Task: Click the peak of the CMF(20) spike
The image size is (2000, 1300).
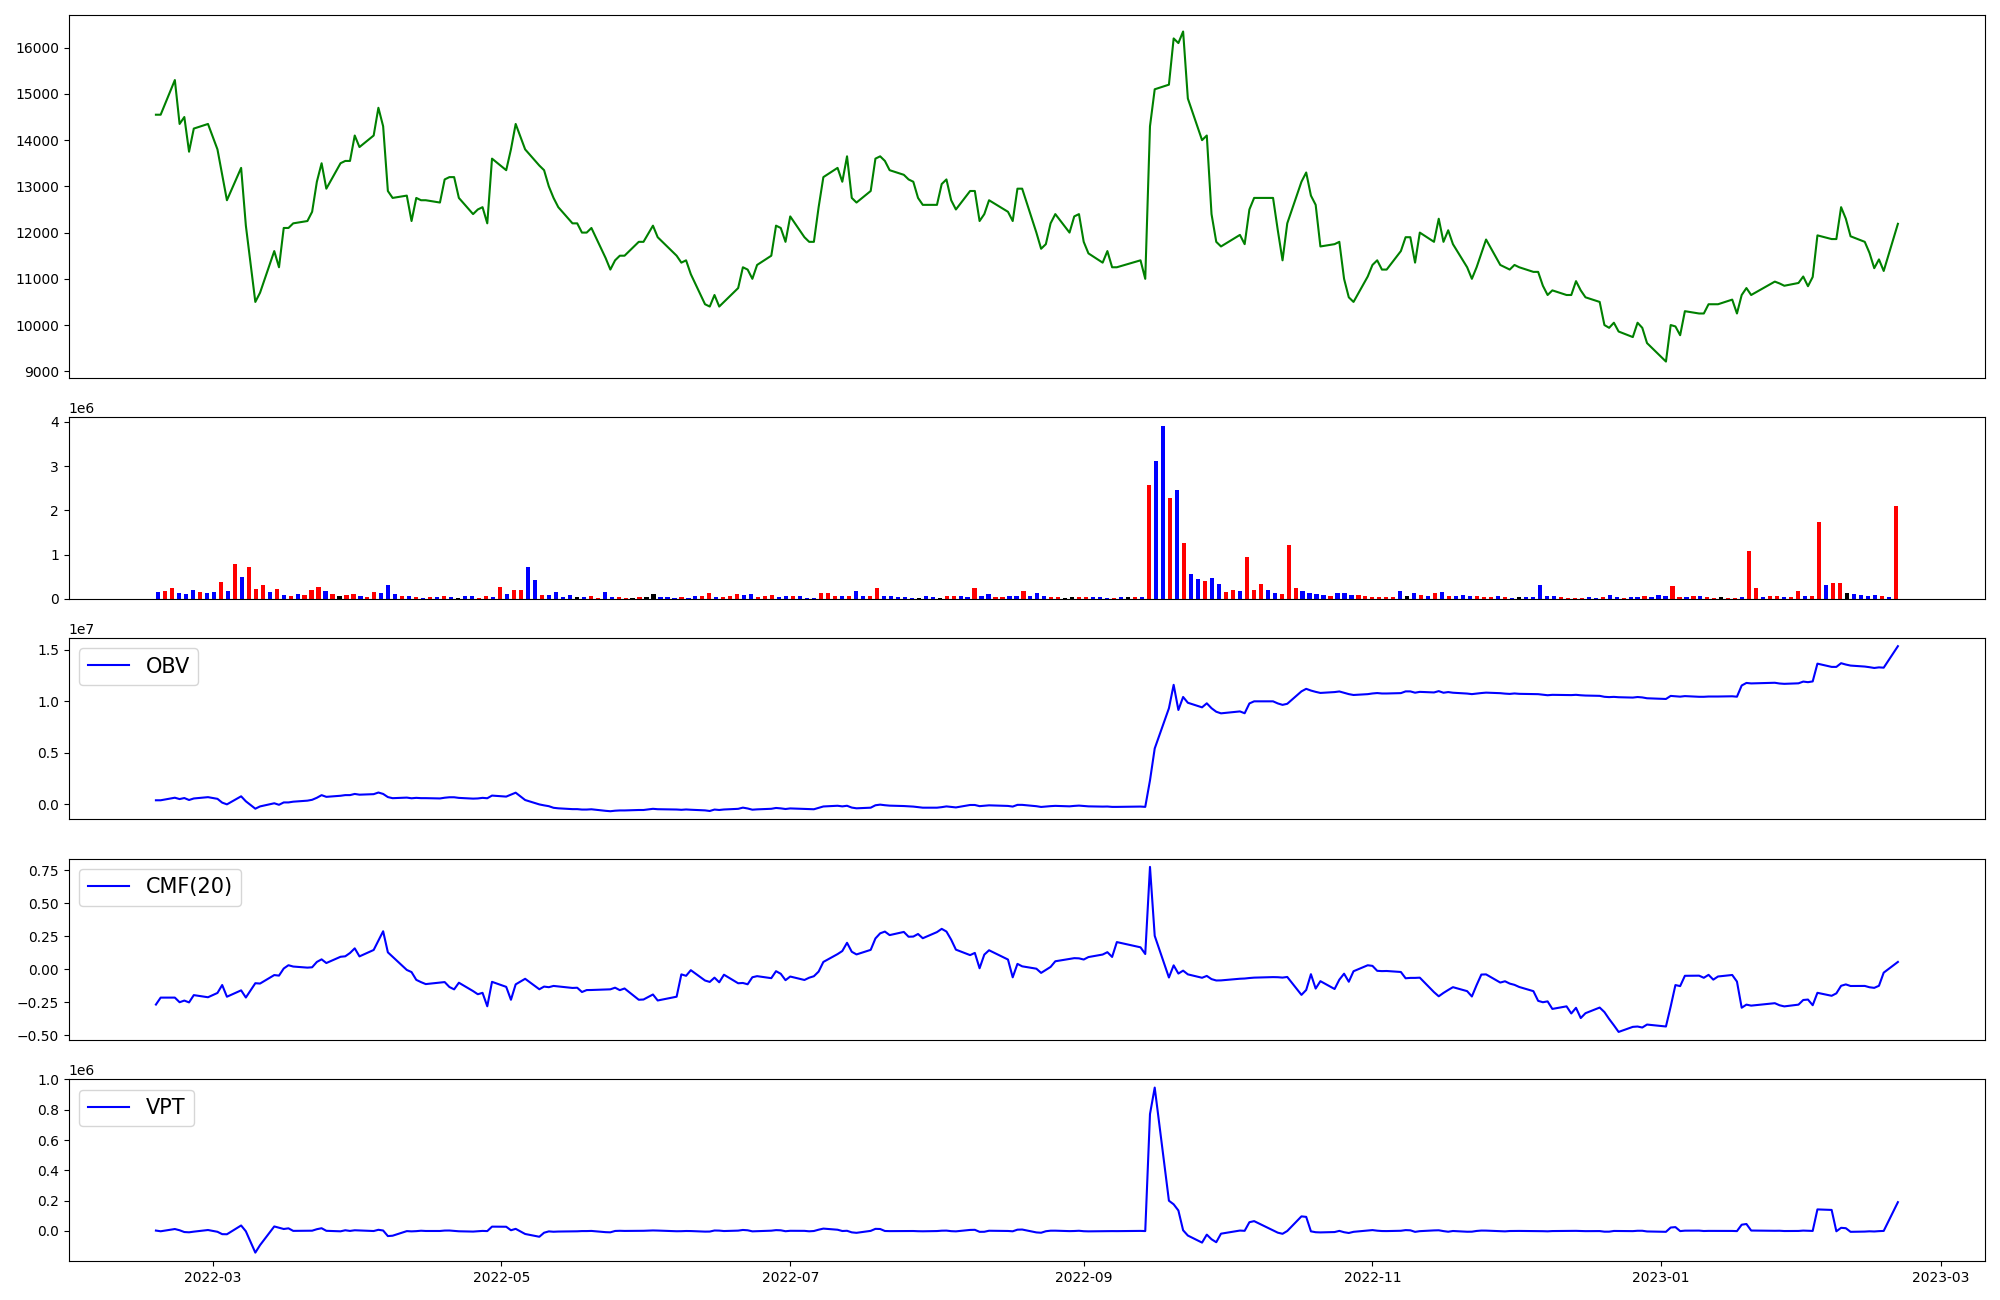Action: click(x=1150, y=868)
